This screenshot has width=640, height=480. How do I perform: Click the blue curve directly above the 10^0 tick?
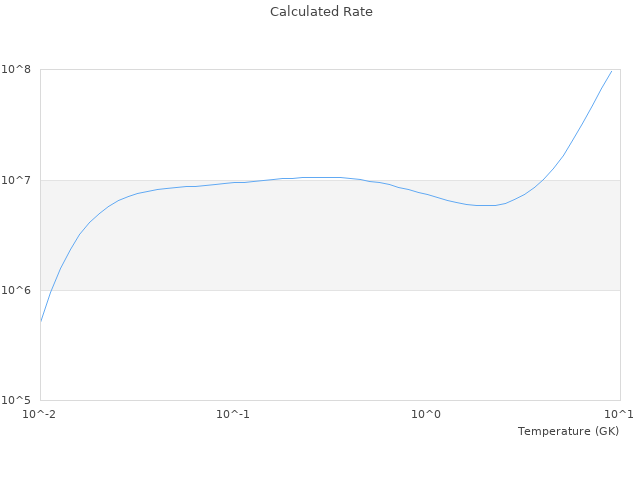(x=426, y=194)
